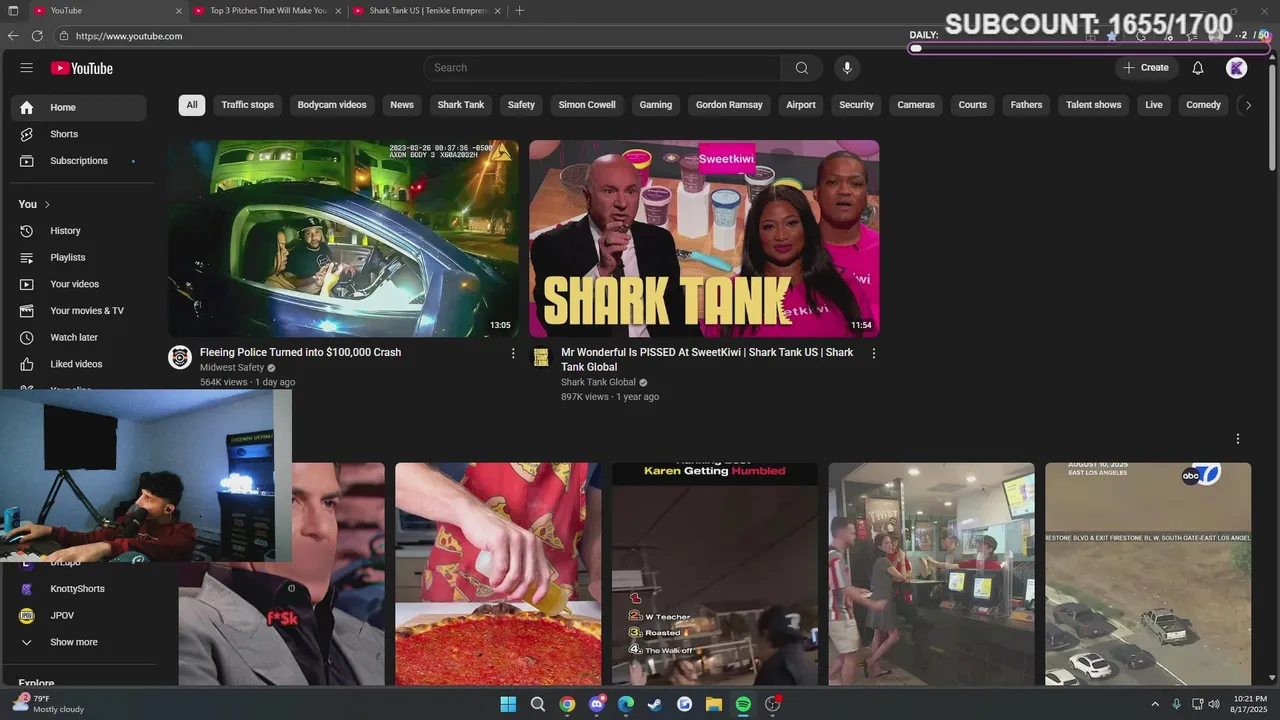Open the notifications bell
1280x720 pixels.
(x=1198, y=68)
